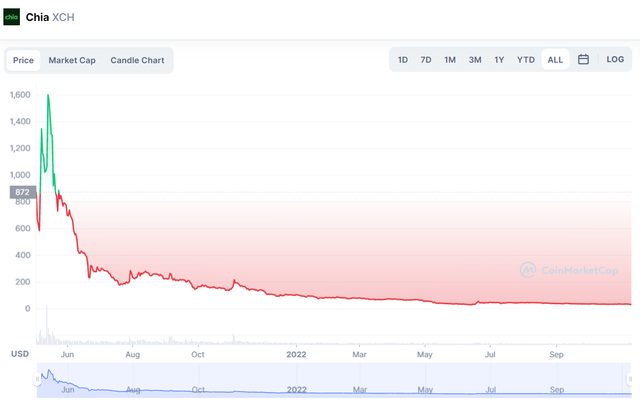The width and height of the screenshot is (640, 401).
Task: Select the 3M time range
Action: click(x=475, y=60)
